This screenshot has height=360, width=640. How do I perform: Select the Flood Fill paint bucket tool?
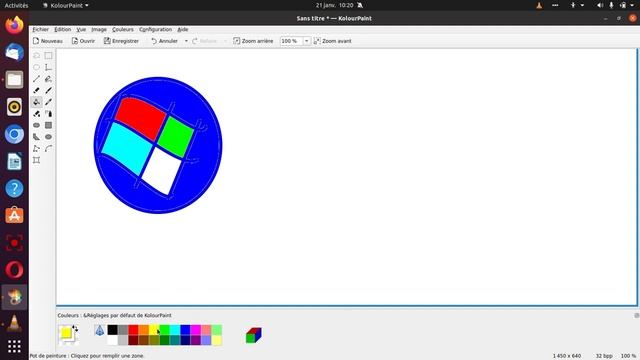click(x=36, y=102)
